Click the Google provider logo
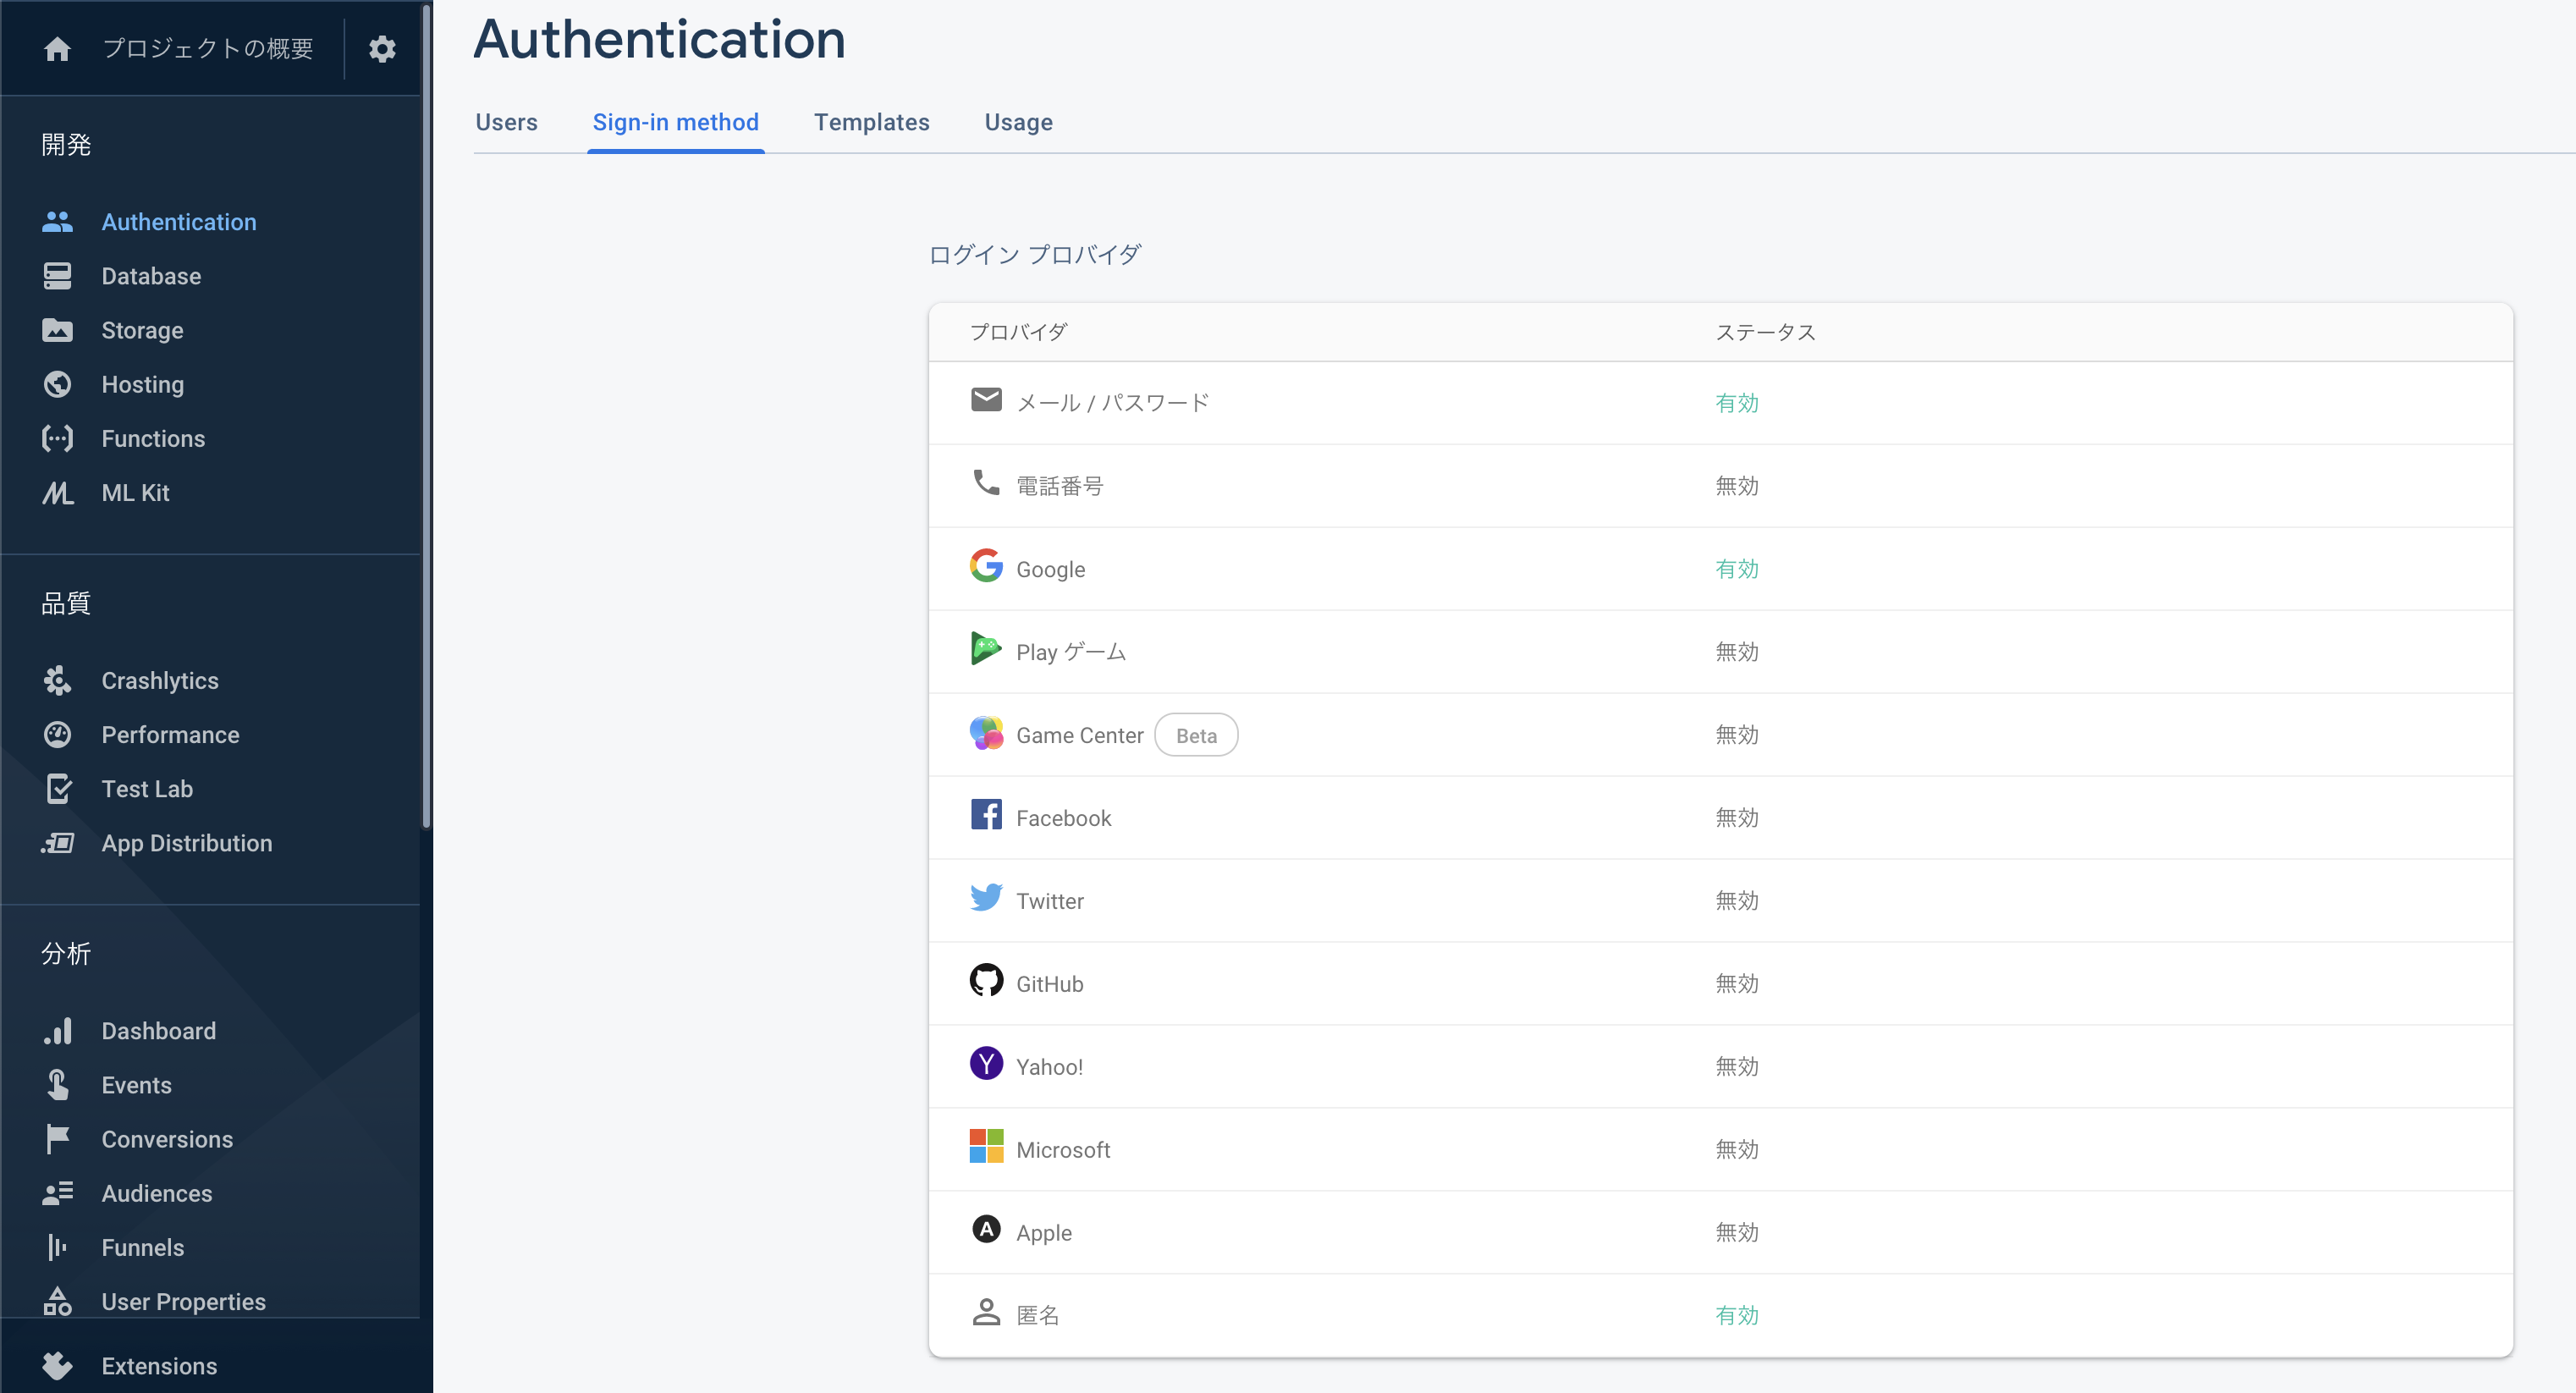Screen dimensions: 2576x1393 coord(986,566)
